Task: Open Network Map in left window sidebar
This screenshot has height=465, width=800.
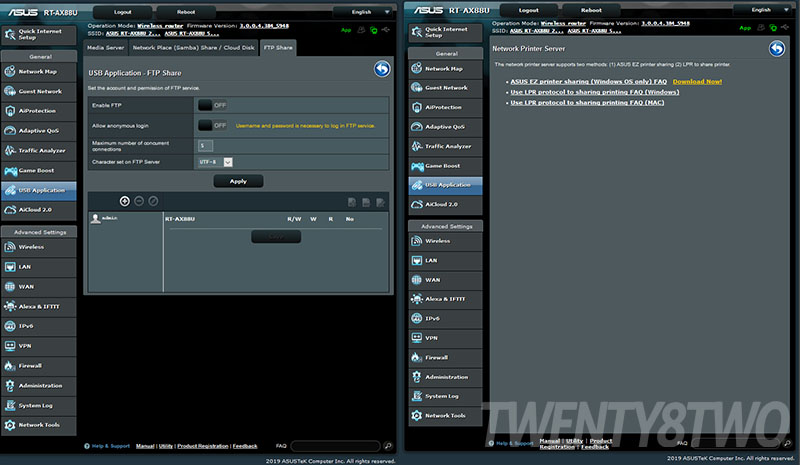Action: (x=39, y=71)
